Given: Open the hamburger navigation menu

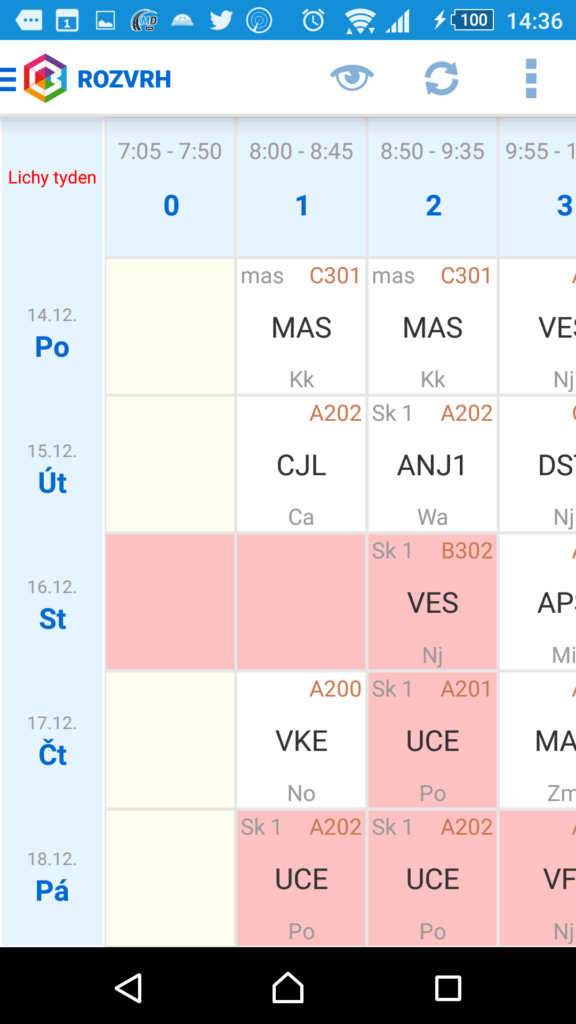Looking at the screenshot, I should 8,80.
